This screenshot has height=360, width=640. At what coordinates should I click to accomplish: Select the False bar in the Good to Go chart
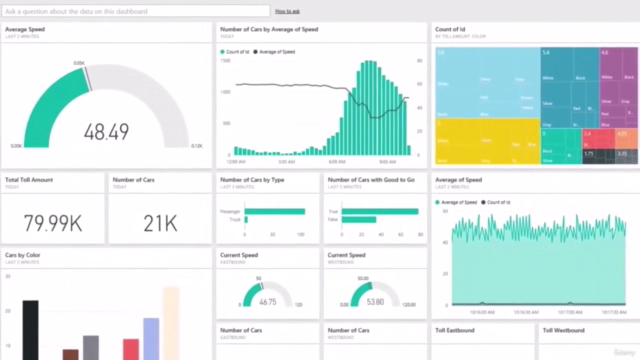(x=359, y=220)
